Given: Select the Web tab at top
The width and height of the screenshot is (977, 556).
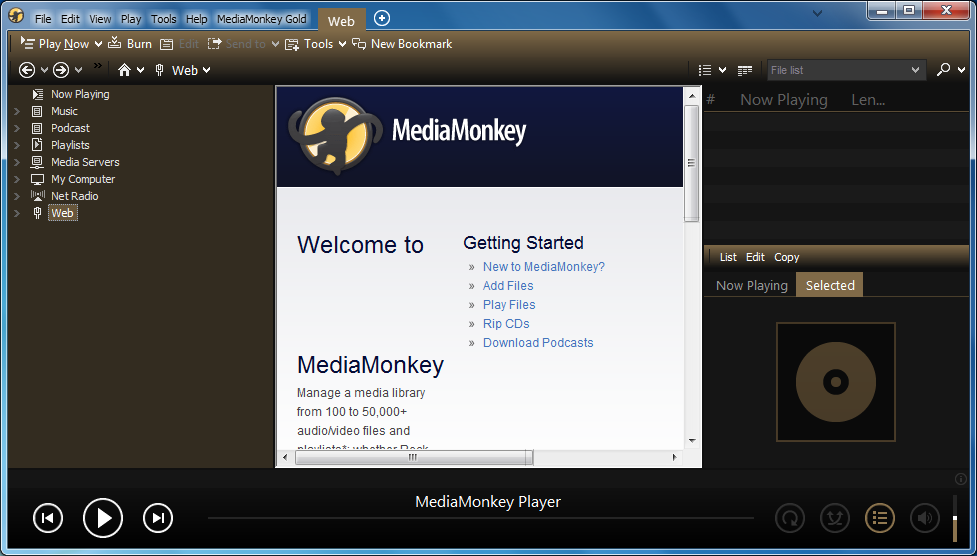Looking at the screenshot, I should pos(341,21).
